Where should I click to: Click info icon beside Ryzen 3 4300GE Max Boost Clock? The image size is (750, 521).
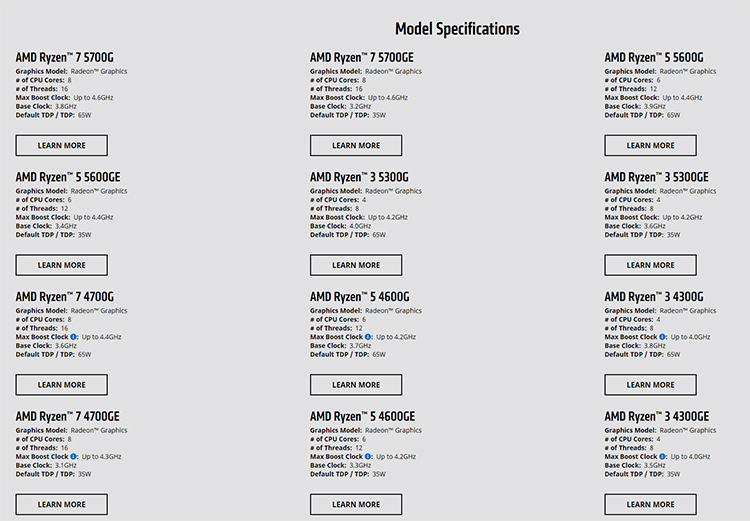click(x=662, y=456)
